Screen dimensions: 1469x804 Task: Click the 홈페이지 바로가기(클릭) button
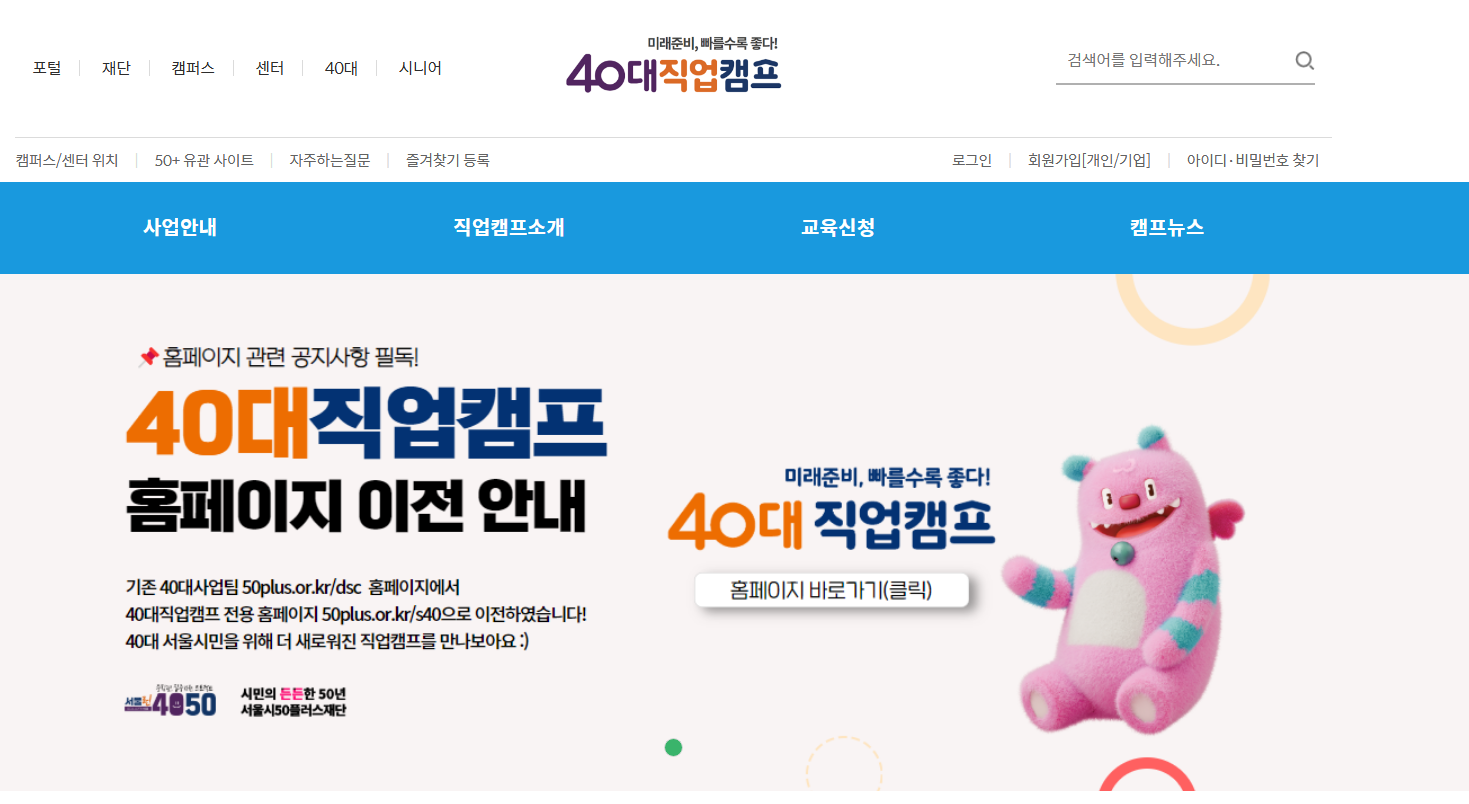832,590
